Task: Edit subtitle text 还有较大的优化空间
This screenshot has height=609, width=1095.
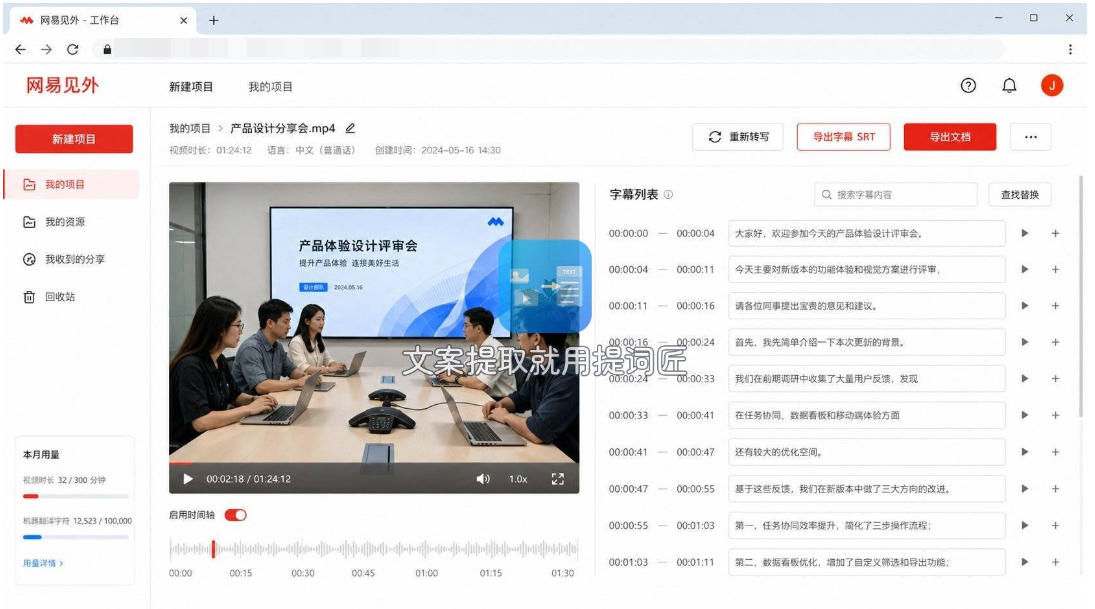Action: click(x=867, y=452)
